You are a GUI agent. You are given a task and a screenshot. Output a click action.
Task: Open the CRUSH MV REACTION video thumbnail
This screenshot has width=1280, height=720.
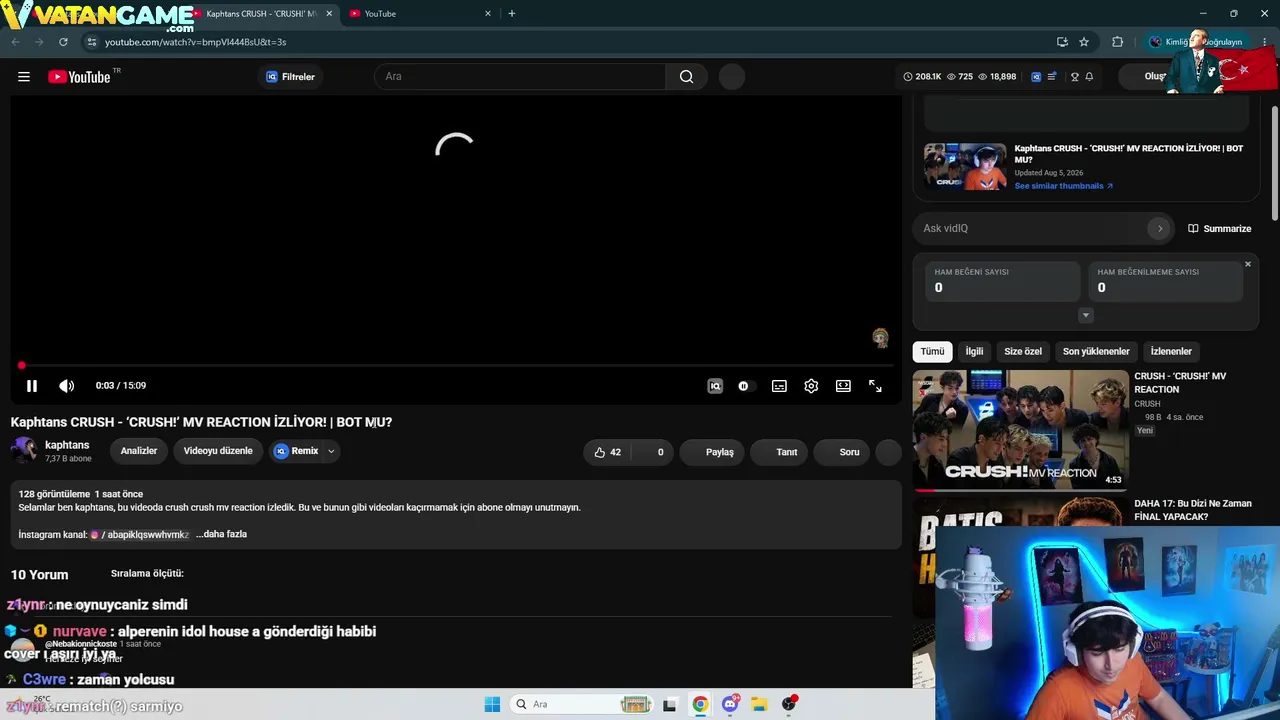(x=1020, y=430)
